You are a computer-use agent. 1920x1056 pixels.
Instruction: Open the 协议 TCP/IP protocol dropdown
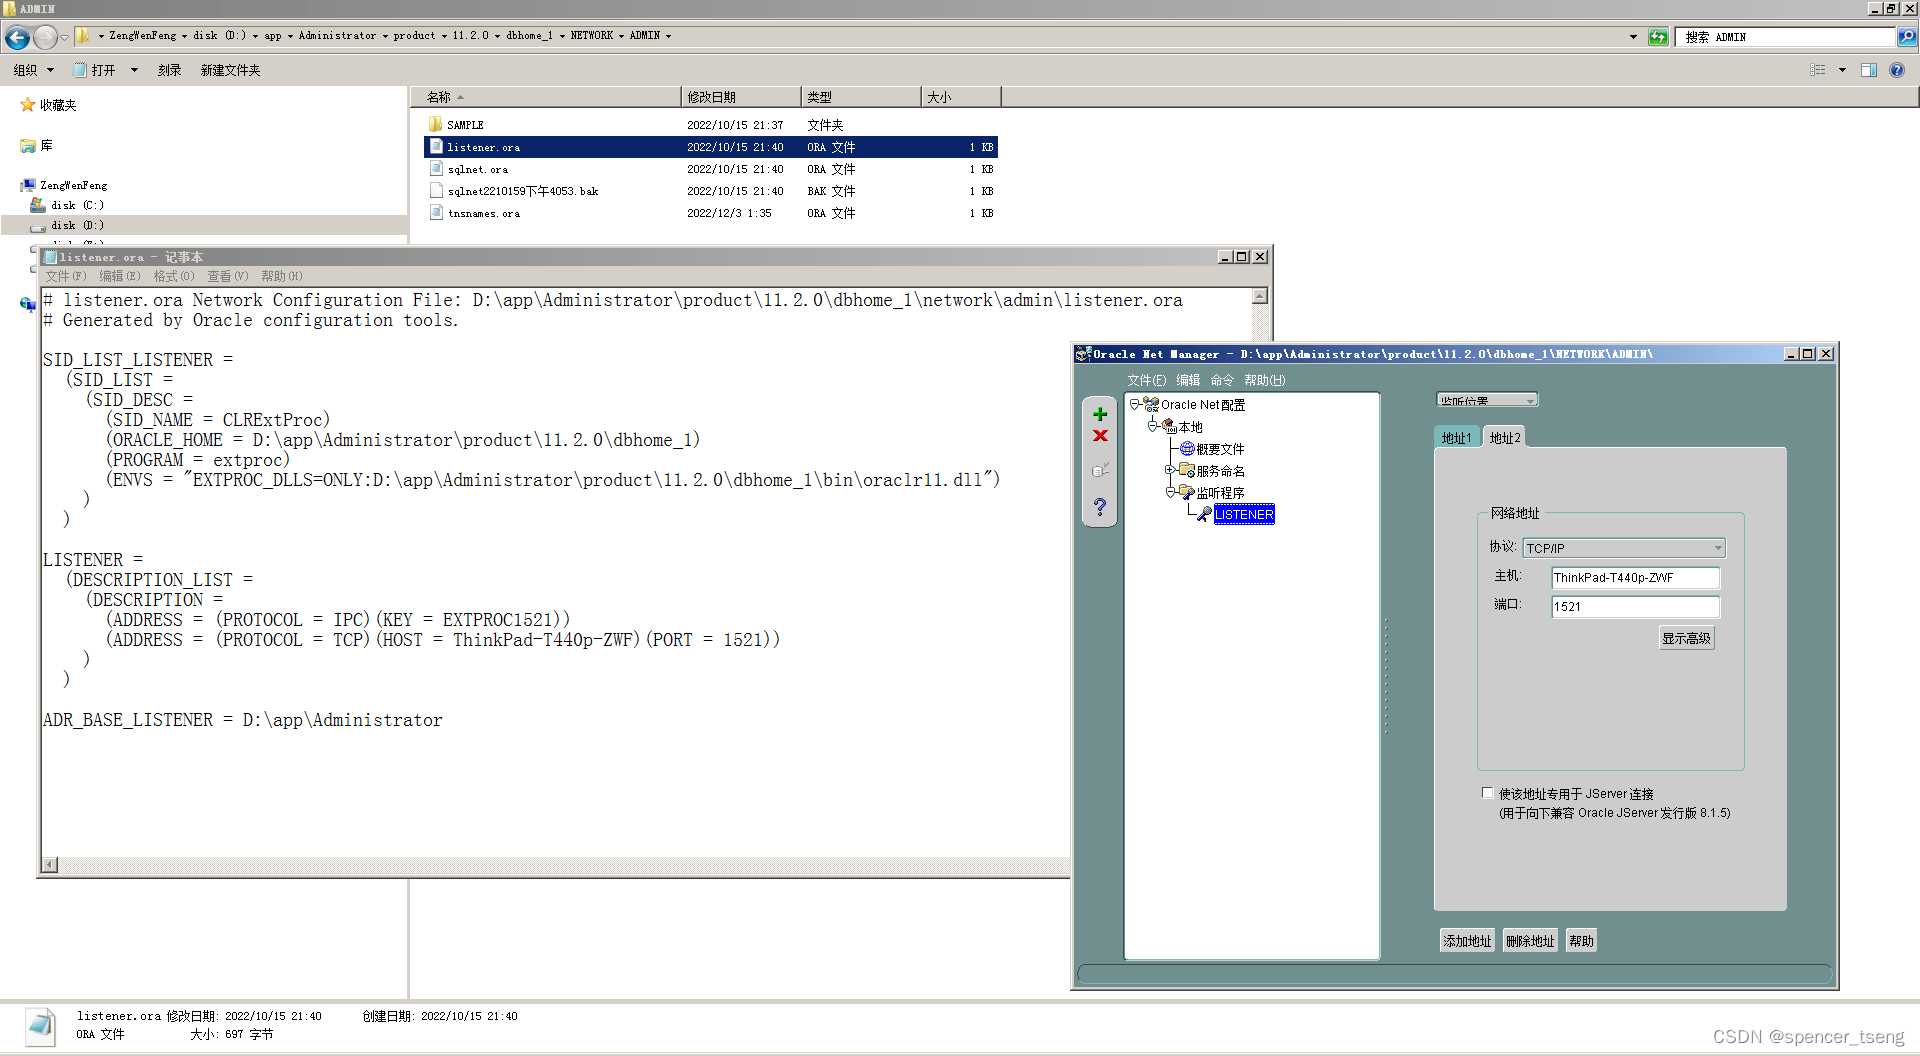(1624, 548)
